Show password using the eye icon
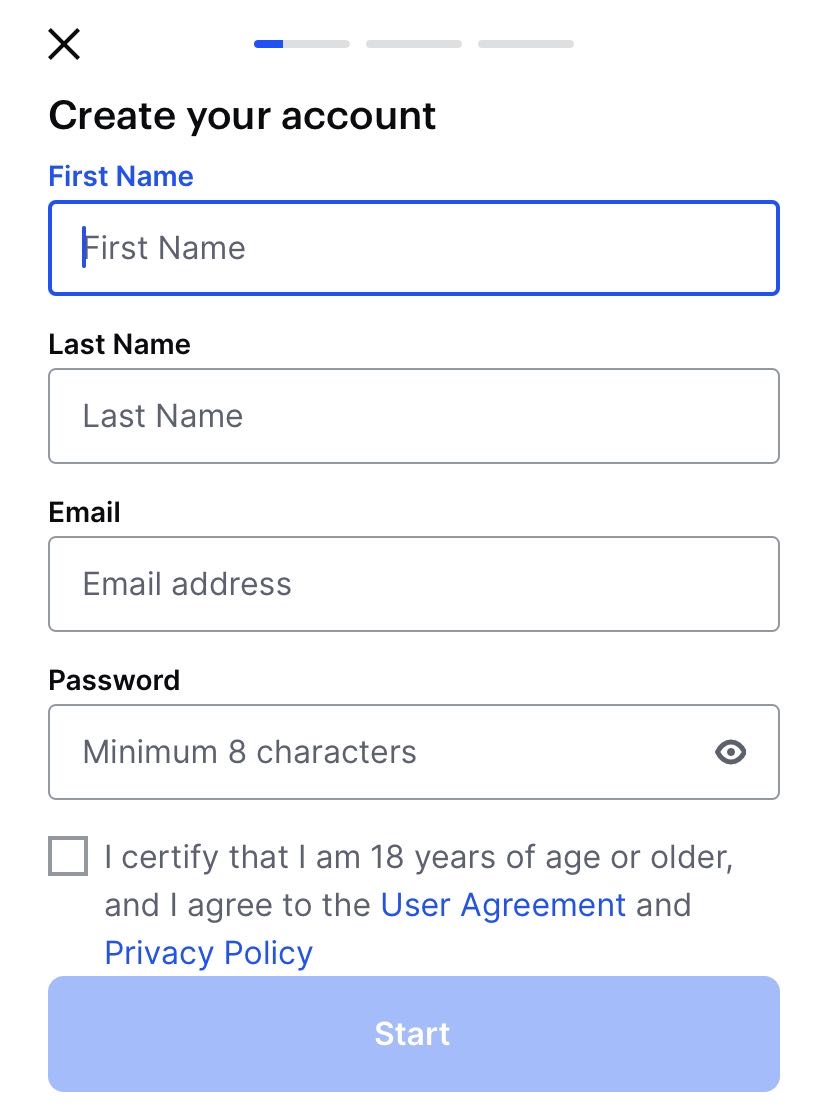This screenshot has height=1102, width=828. coord(730,752)
